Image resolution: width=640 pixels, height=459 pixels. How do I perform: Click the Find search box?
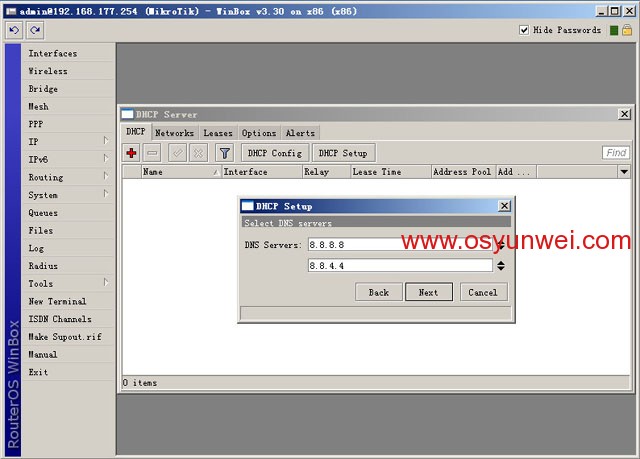pos(616,153)
